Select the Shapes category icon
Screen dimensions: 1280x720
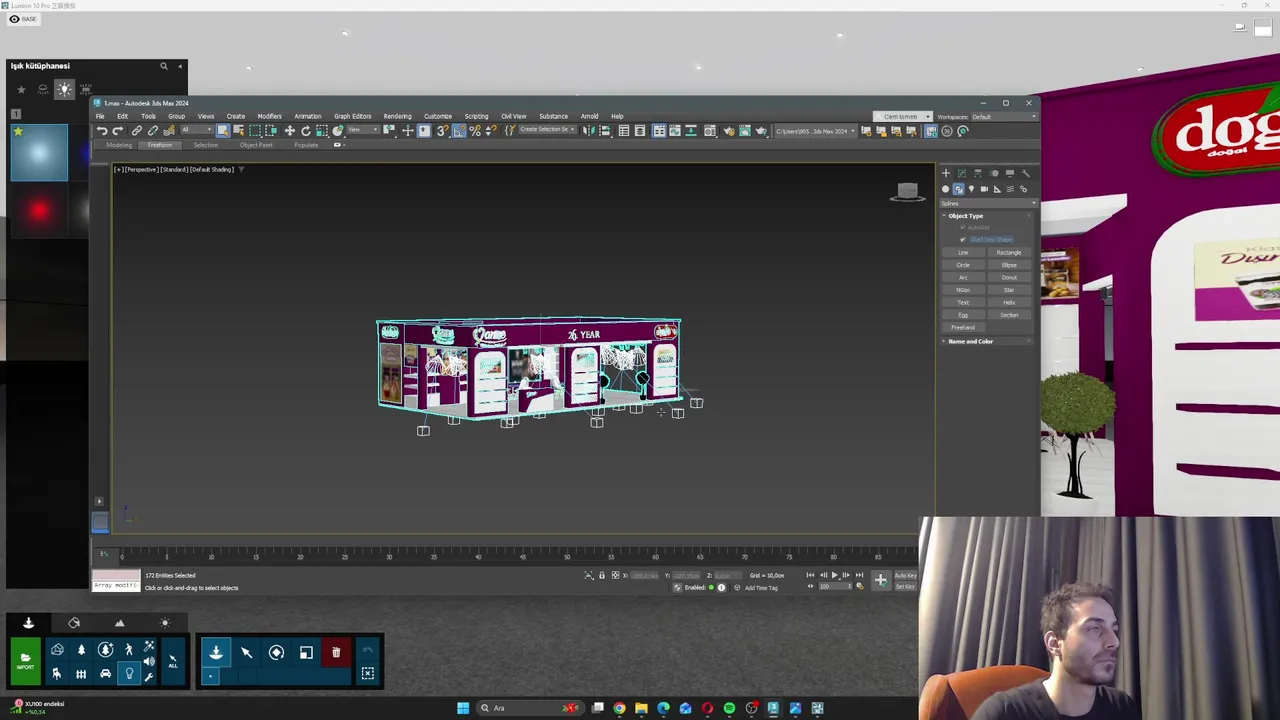tap(959, 189)
